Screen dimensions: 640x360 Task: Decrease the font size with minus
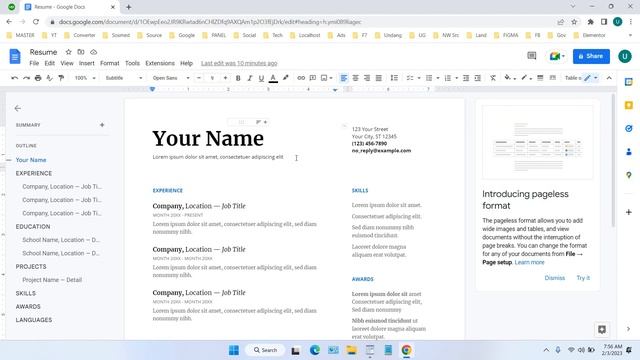(199, 78)
